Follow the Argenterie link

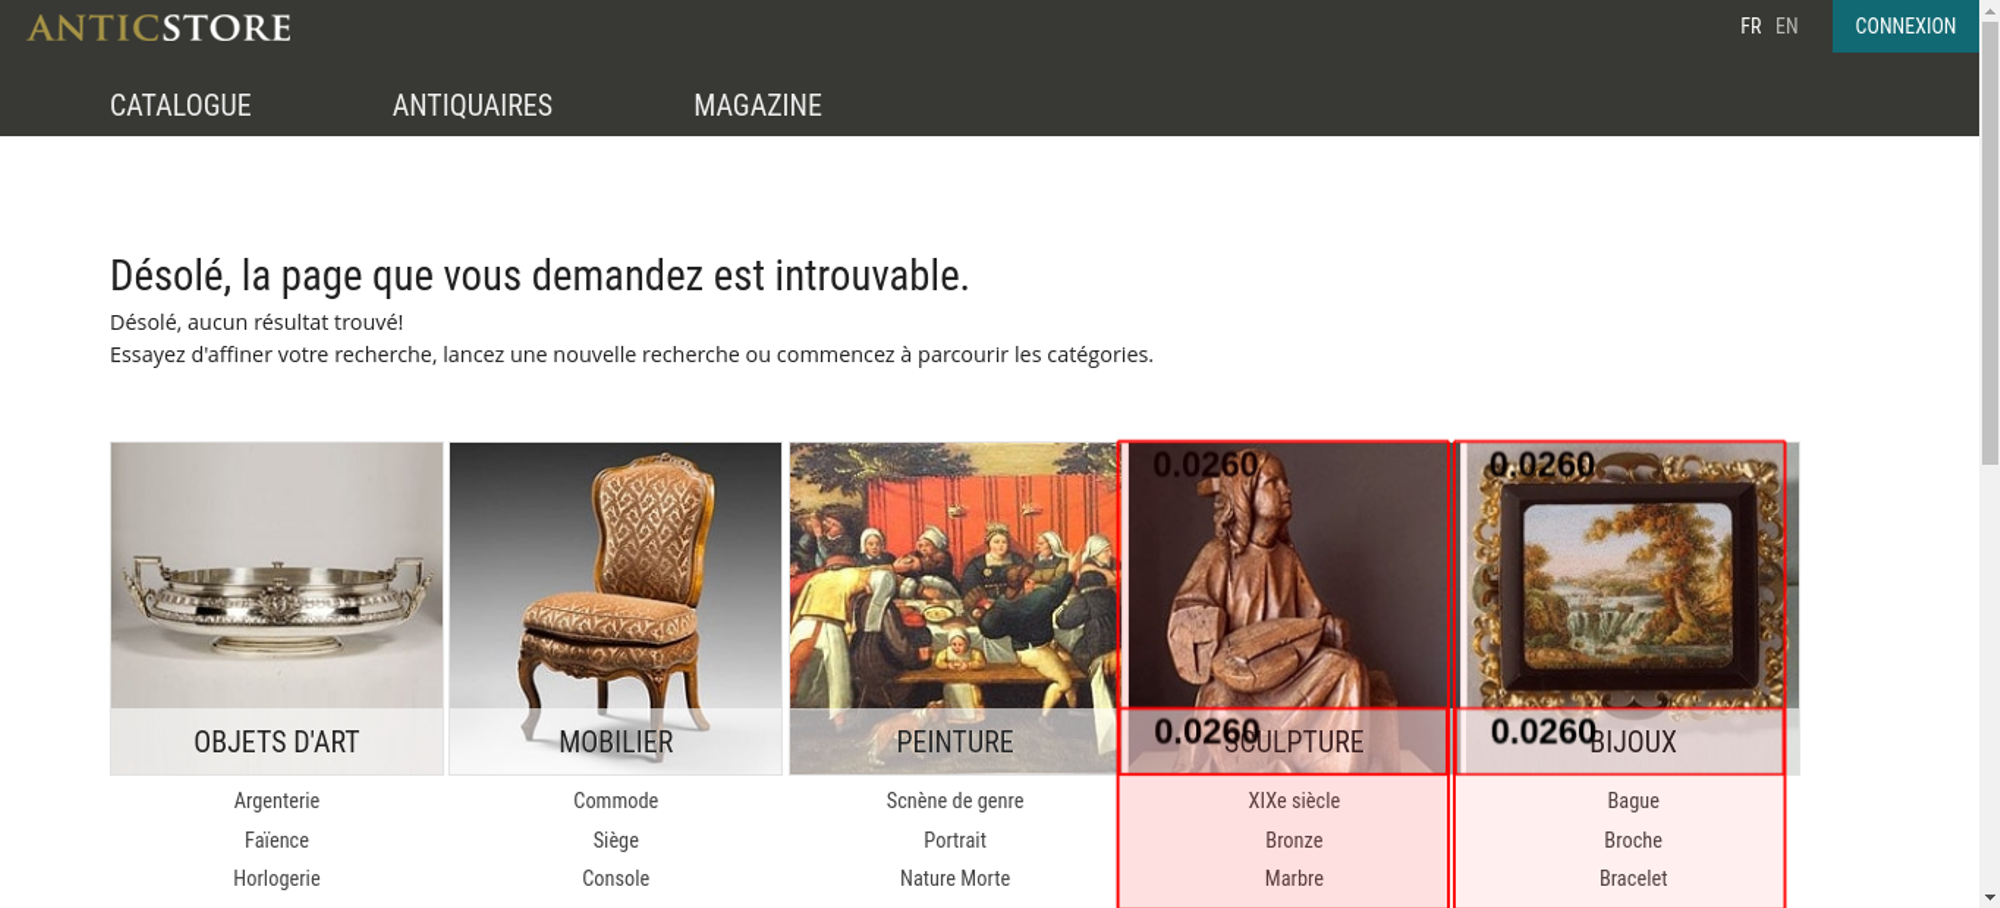click(x=277, y=801)
